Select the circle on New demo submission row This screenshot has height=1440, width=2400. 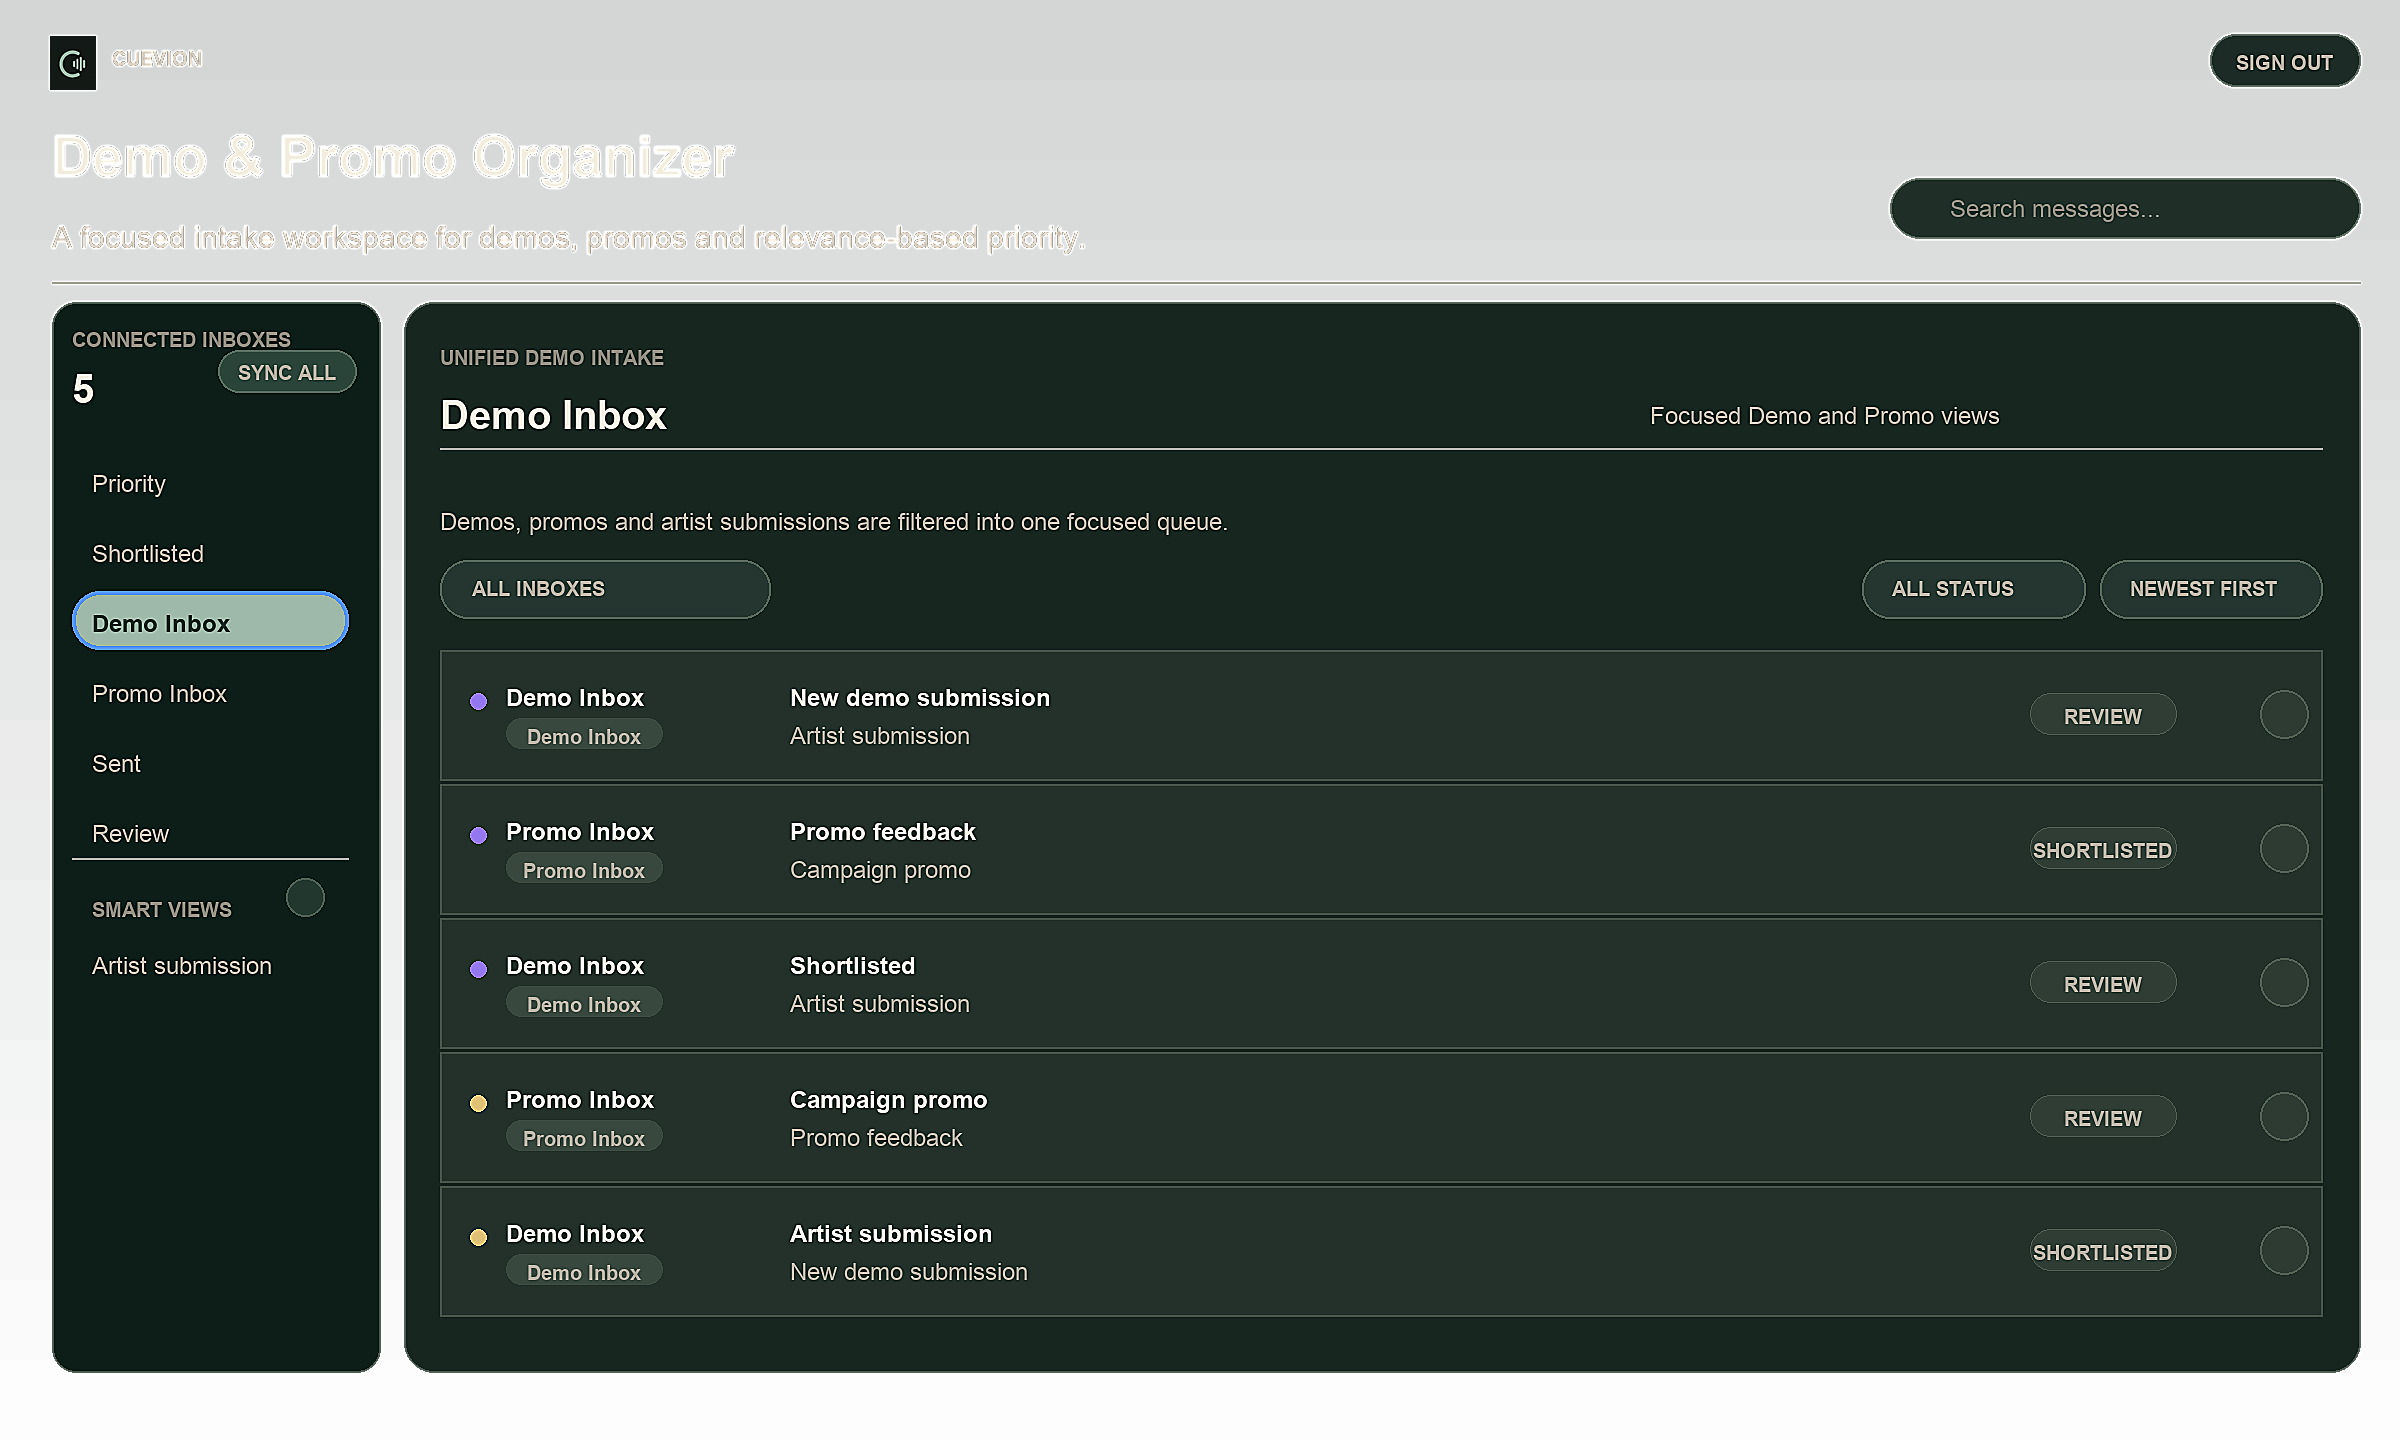(2284, 715)
